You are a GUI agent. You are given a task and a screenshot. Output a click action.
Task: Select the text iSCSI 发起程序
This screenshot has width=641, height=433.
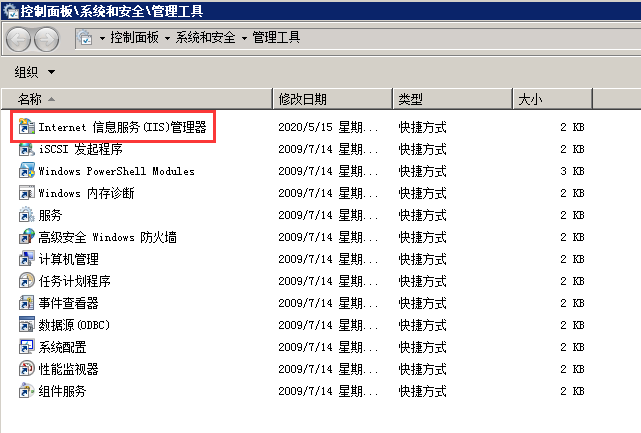coord(81,149)
